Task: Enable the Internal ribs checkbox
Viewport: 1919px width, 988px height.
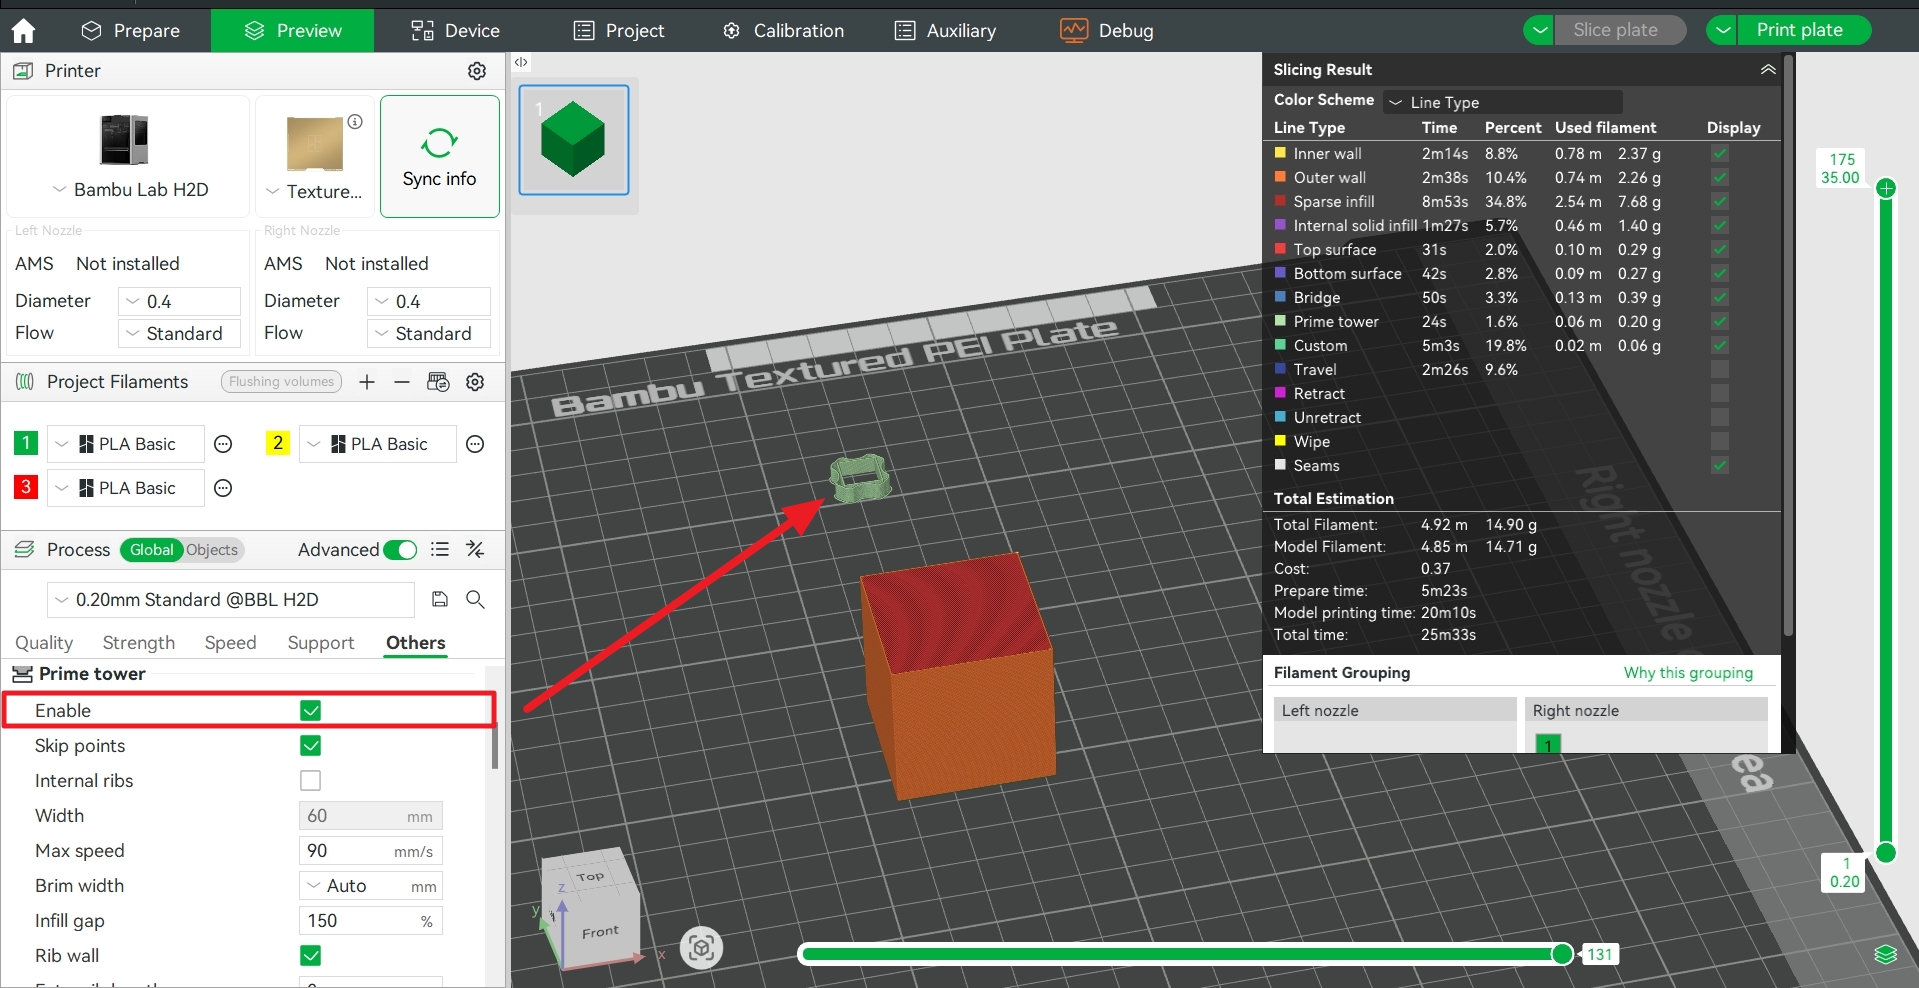Action: [311, 781]
